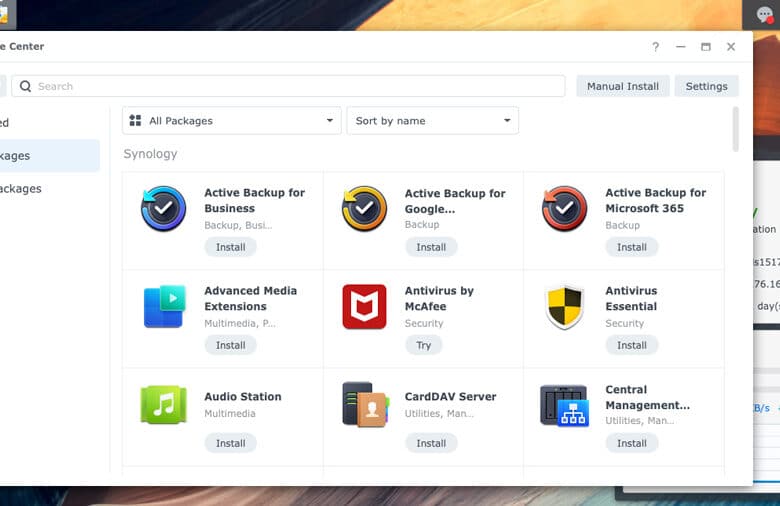Click the search magnifier icon
This screenshot has width=780, height=506.
point(25,86)
